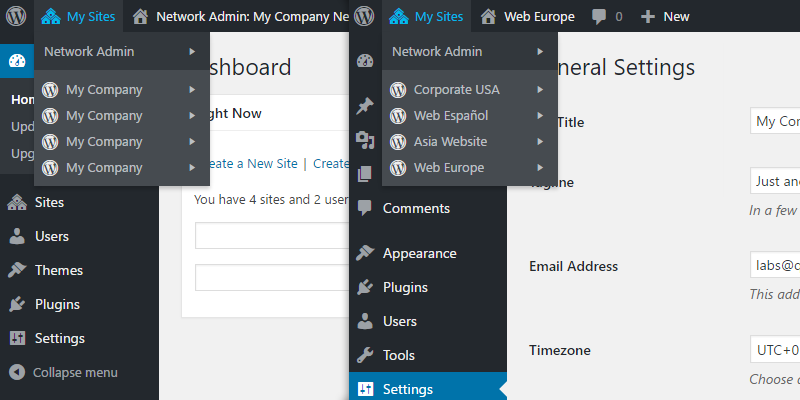Expand the Asia Website submenu arrow
Screen dimensions: 800x400
coord(540,142)
